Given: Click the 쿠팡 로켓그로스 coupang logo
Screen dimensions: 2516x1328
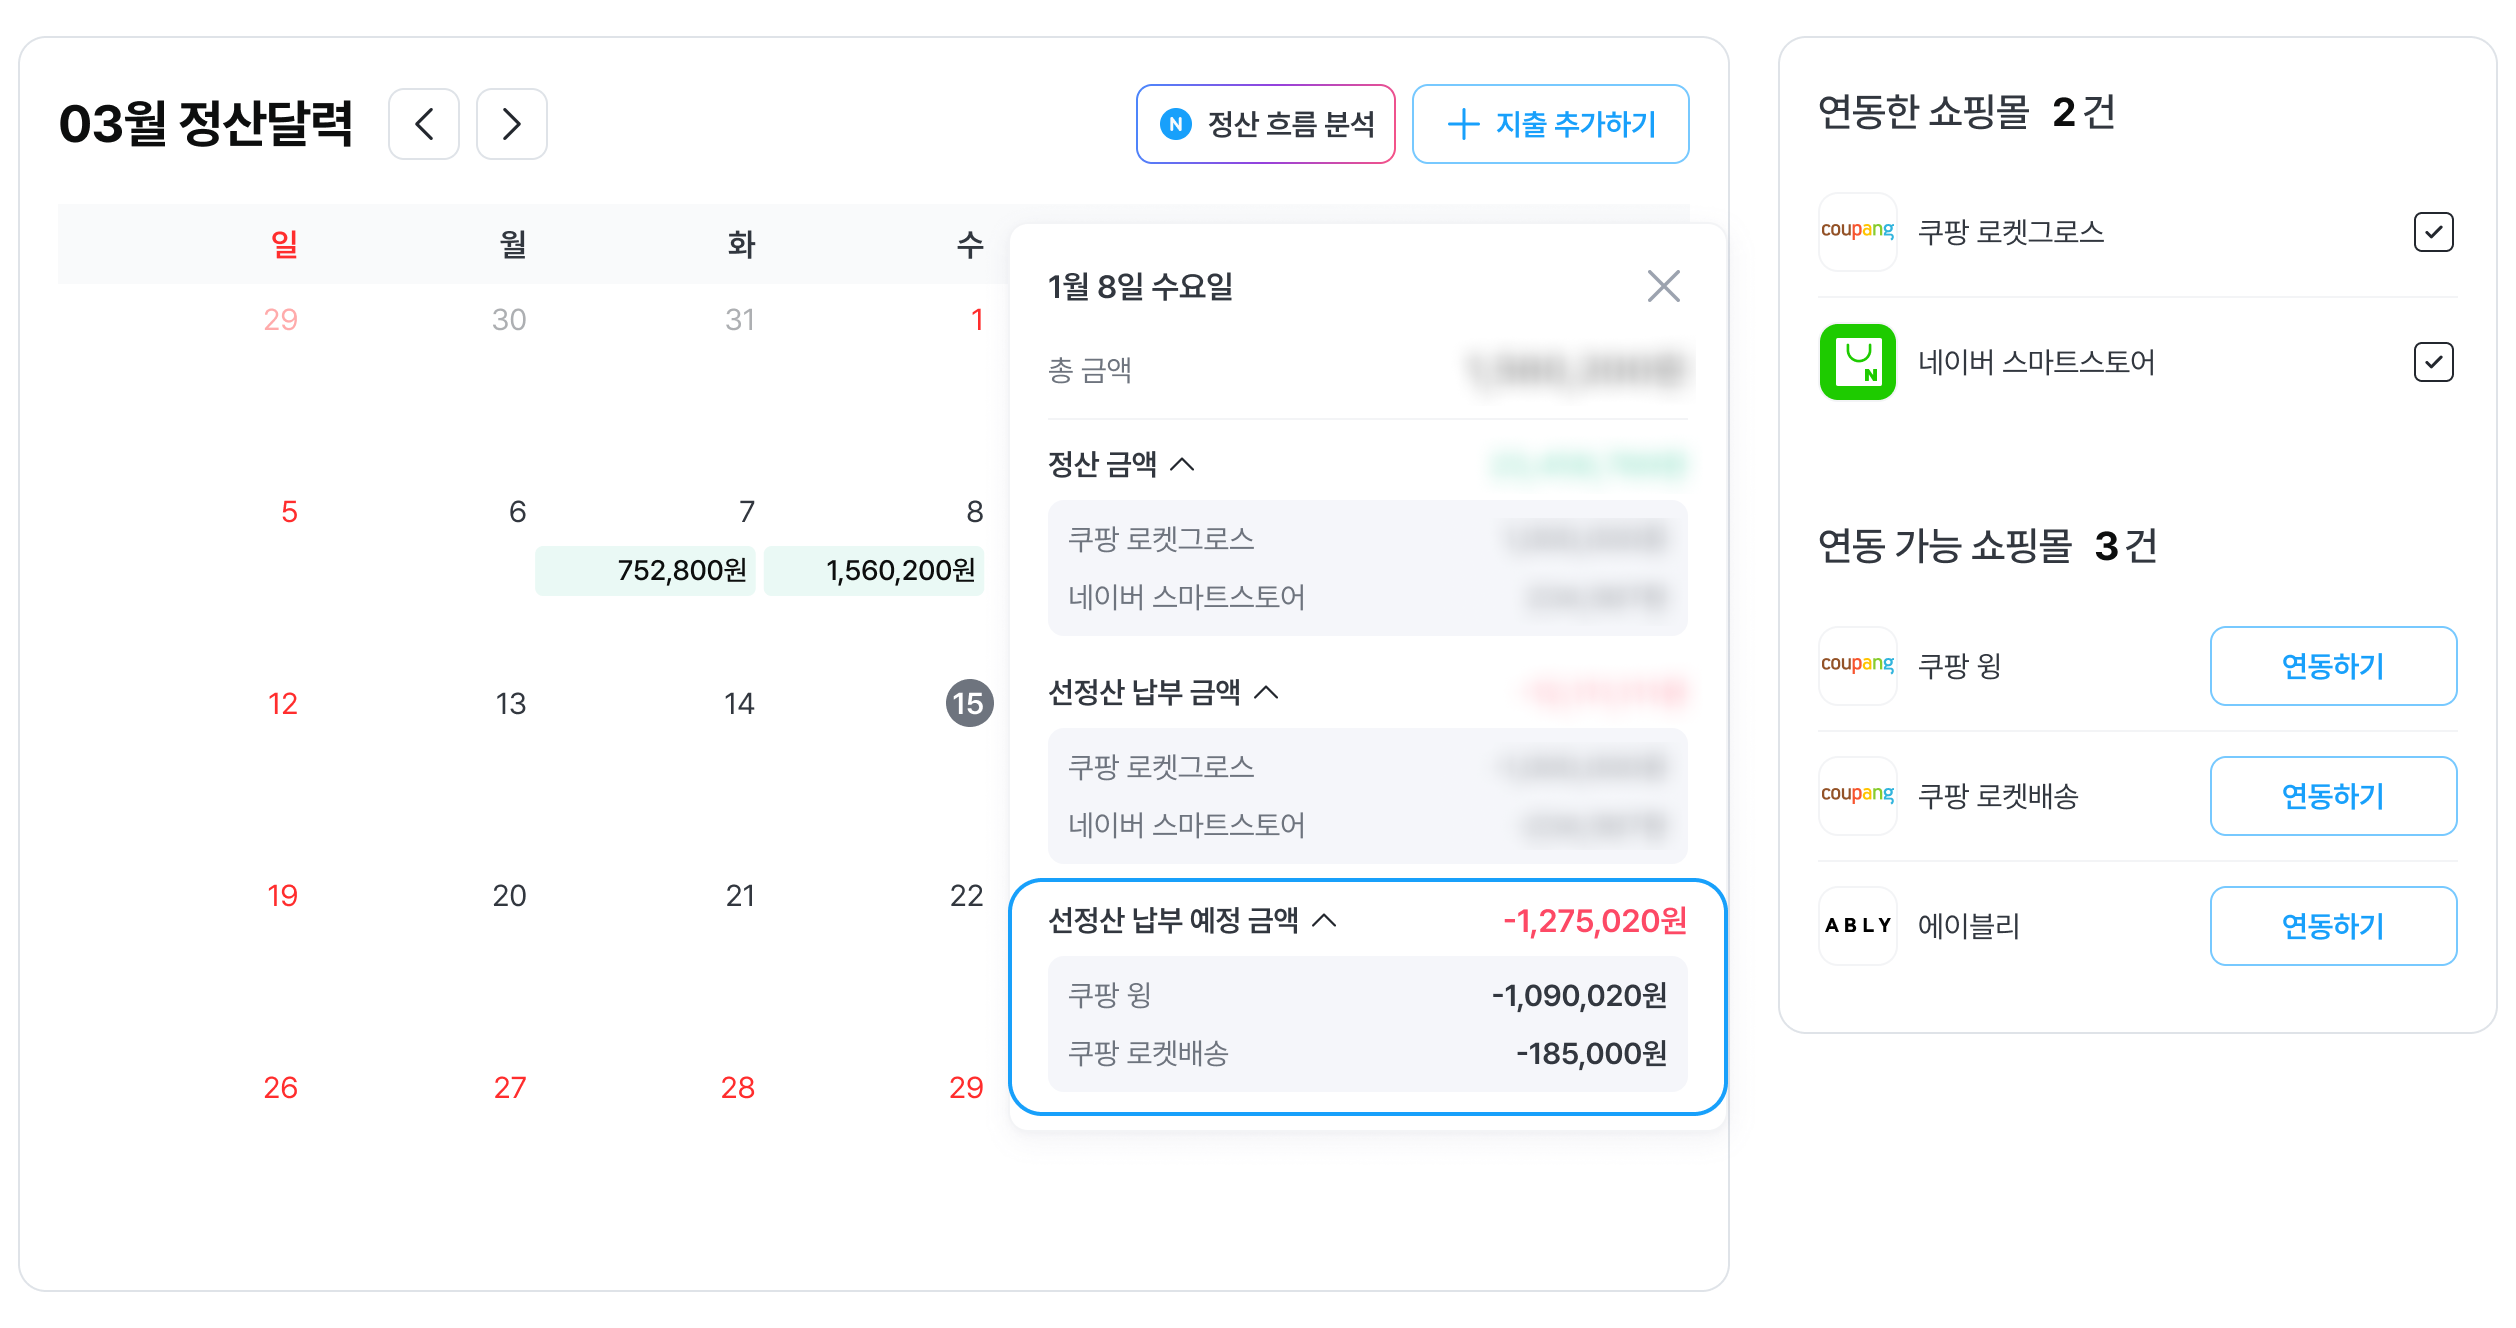Looking at the screenshot, I should 1857,232.
